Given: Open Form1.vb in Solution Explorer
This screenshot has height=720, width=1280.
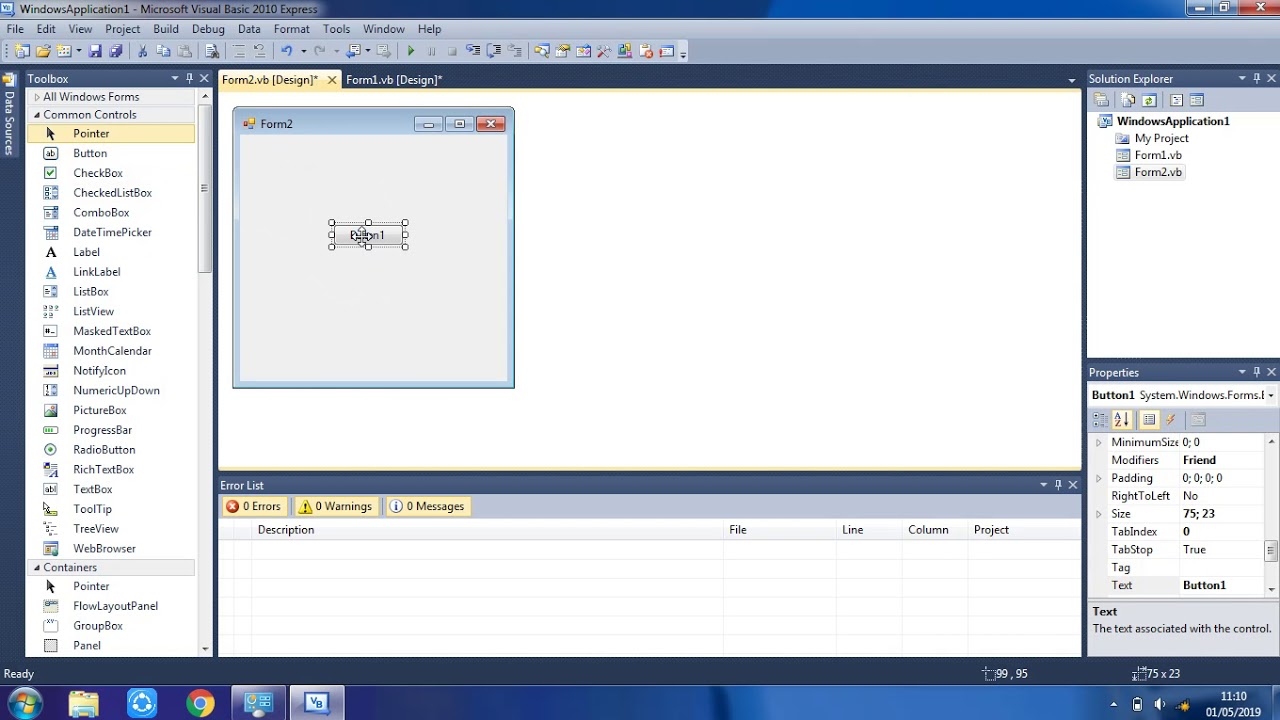Looking at the screenshot, I should pos(1158,155).
